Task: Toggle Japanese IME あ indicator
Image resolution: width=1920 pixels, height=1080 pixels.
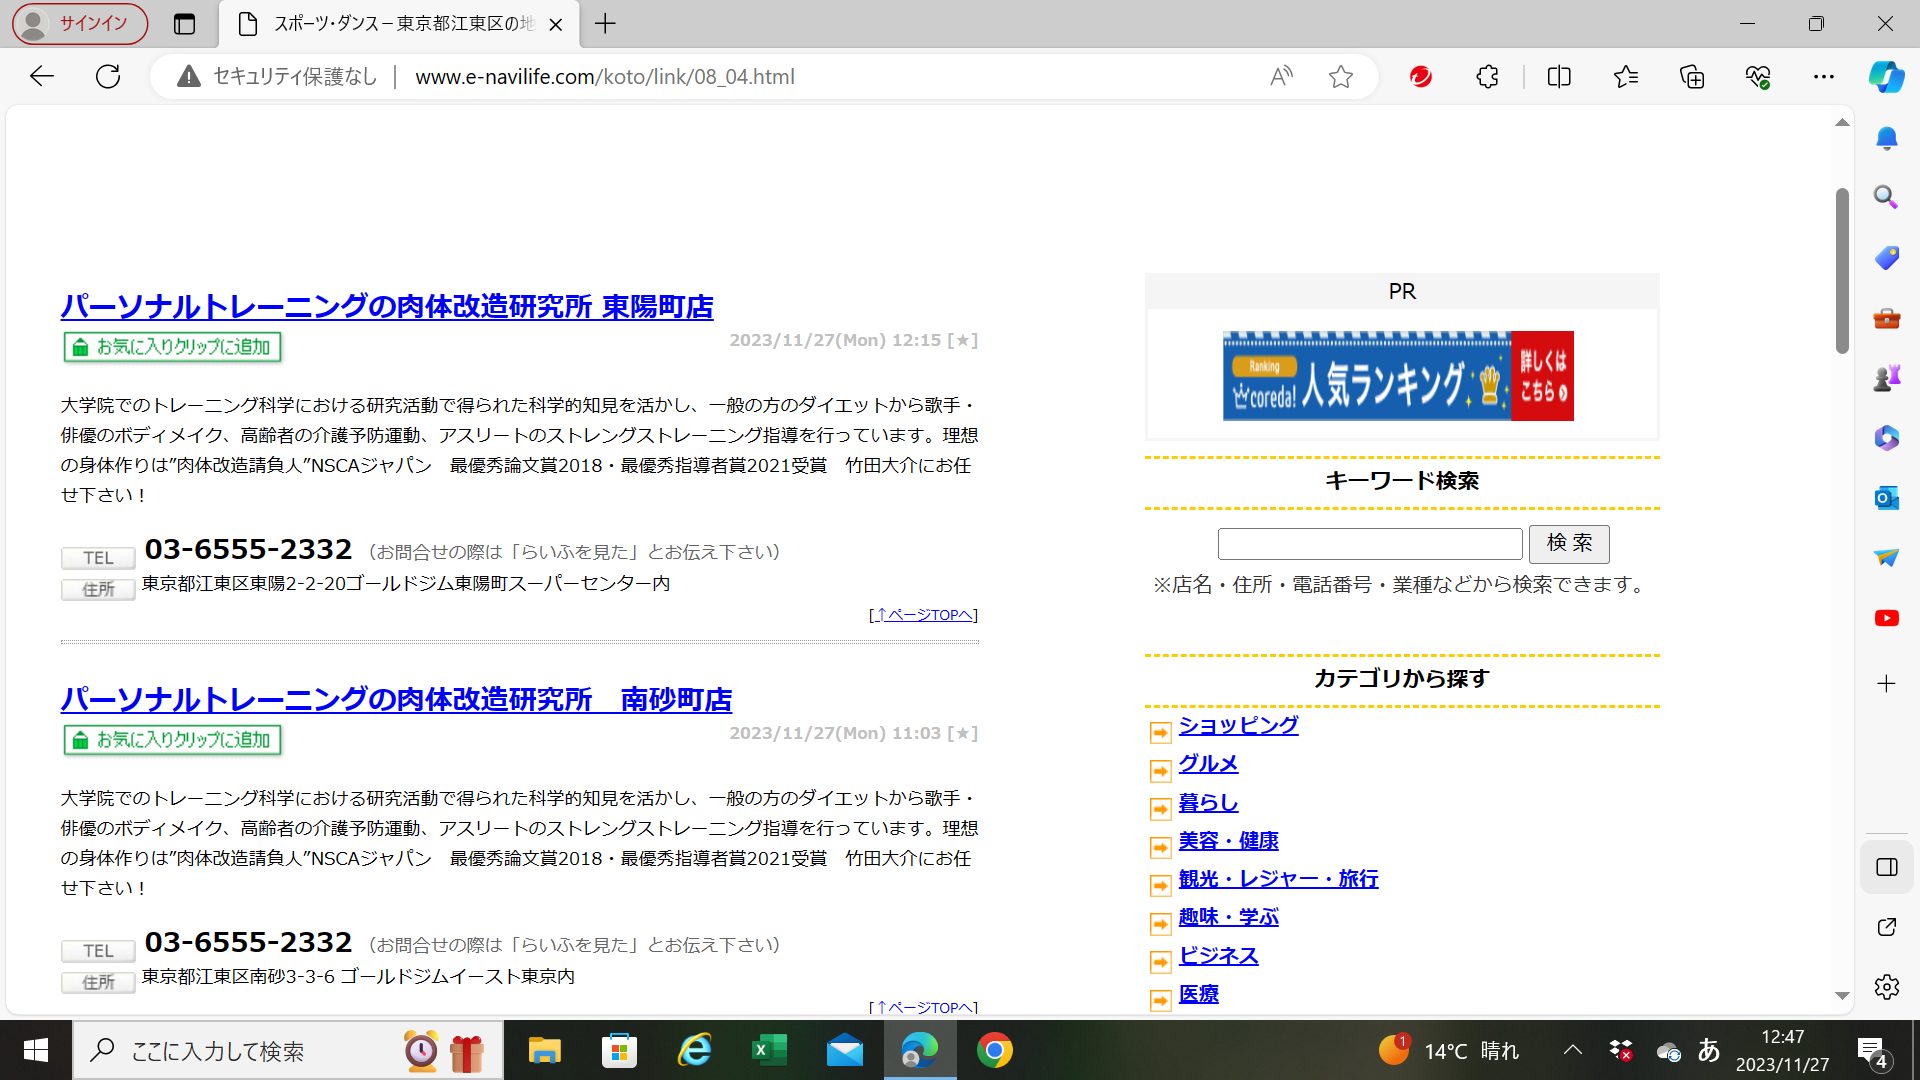Action: pyautogui.click(x=1708, y=1050)
